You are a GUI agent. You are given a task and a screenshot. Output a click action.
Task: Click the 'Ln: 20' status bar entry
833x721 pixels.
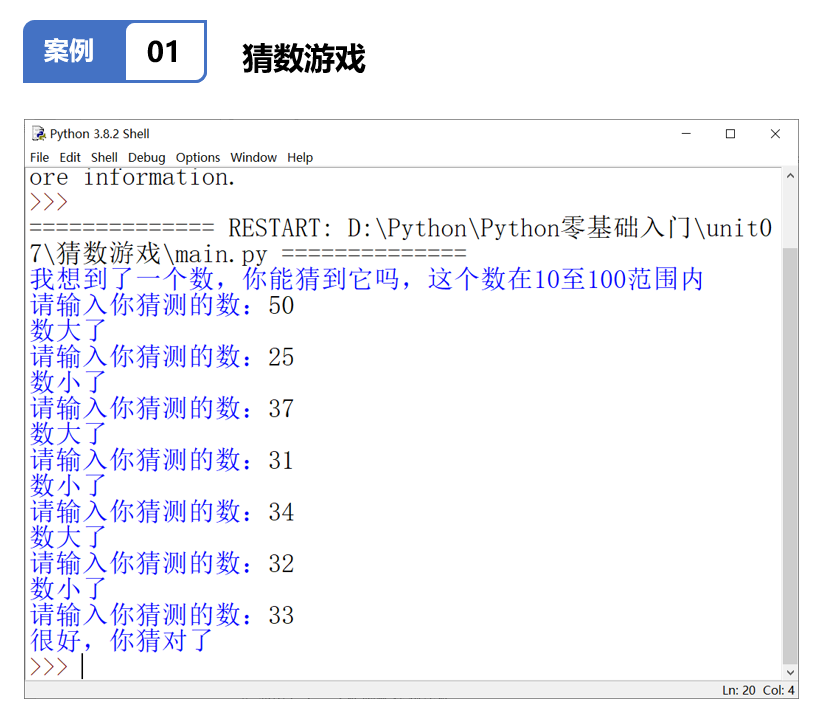(738, 690)
